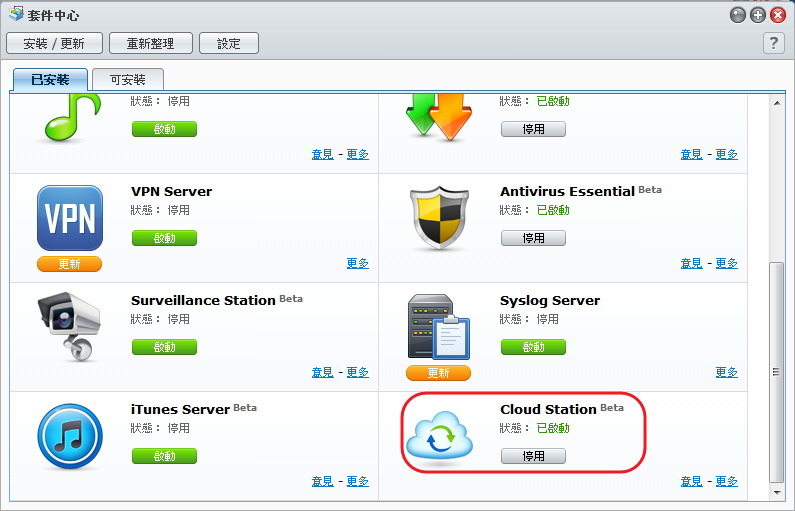
Task: Open 意見 link for Cloud Station
Action: [692, 481]
